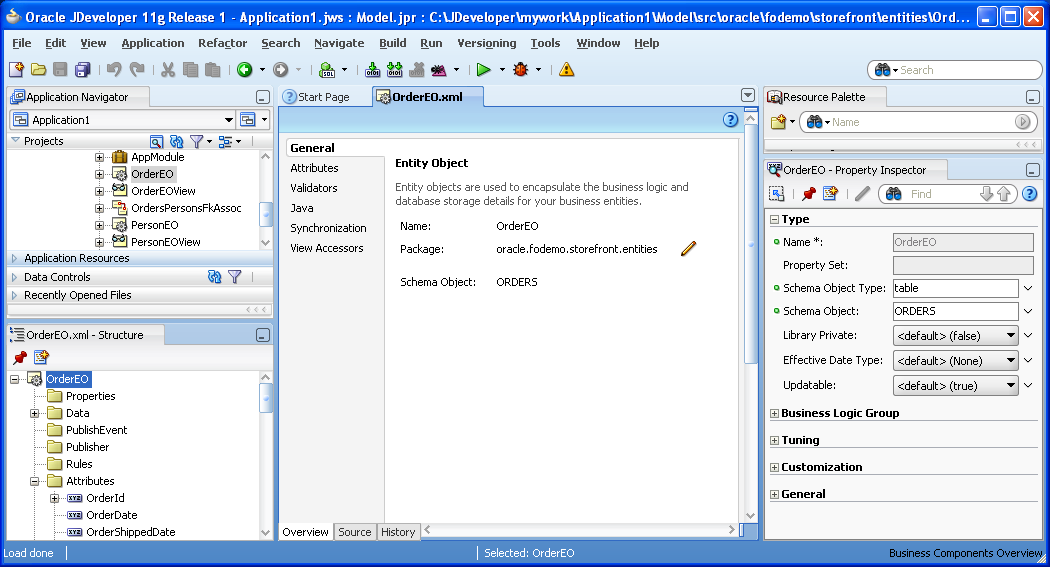
Task: Select the Validators editor category
Action: (313, 188)
